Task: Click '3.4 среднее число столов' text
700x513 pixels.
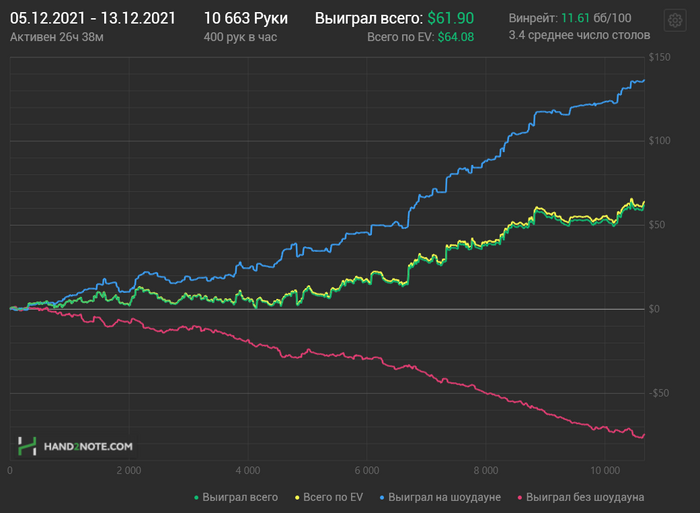Action: click(579, 35)
